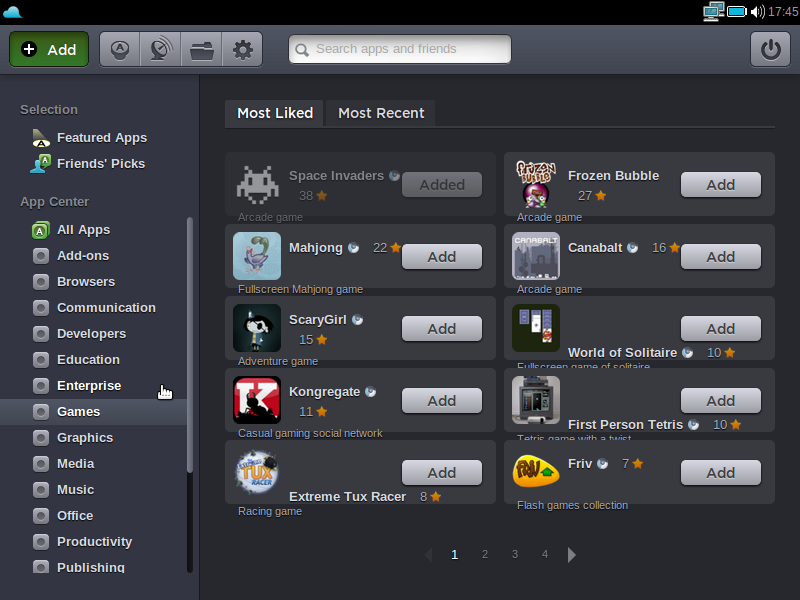The height and width of the screenshot is (600, 800).
Task: Click the volume speaker icon in system tray
Action: 757,12
